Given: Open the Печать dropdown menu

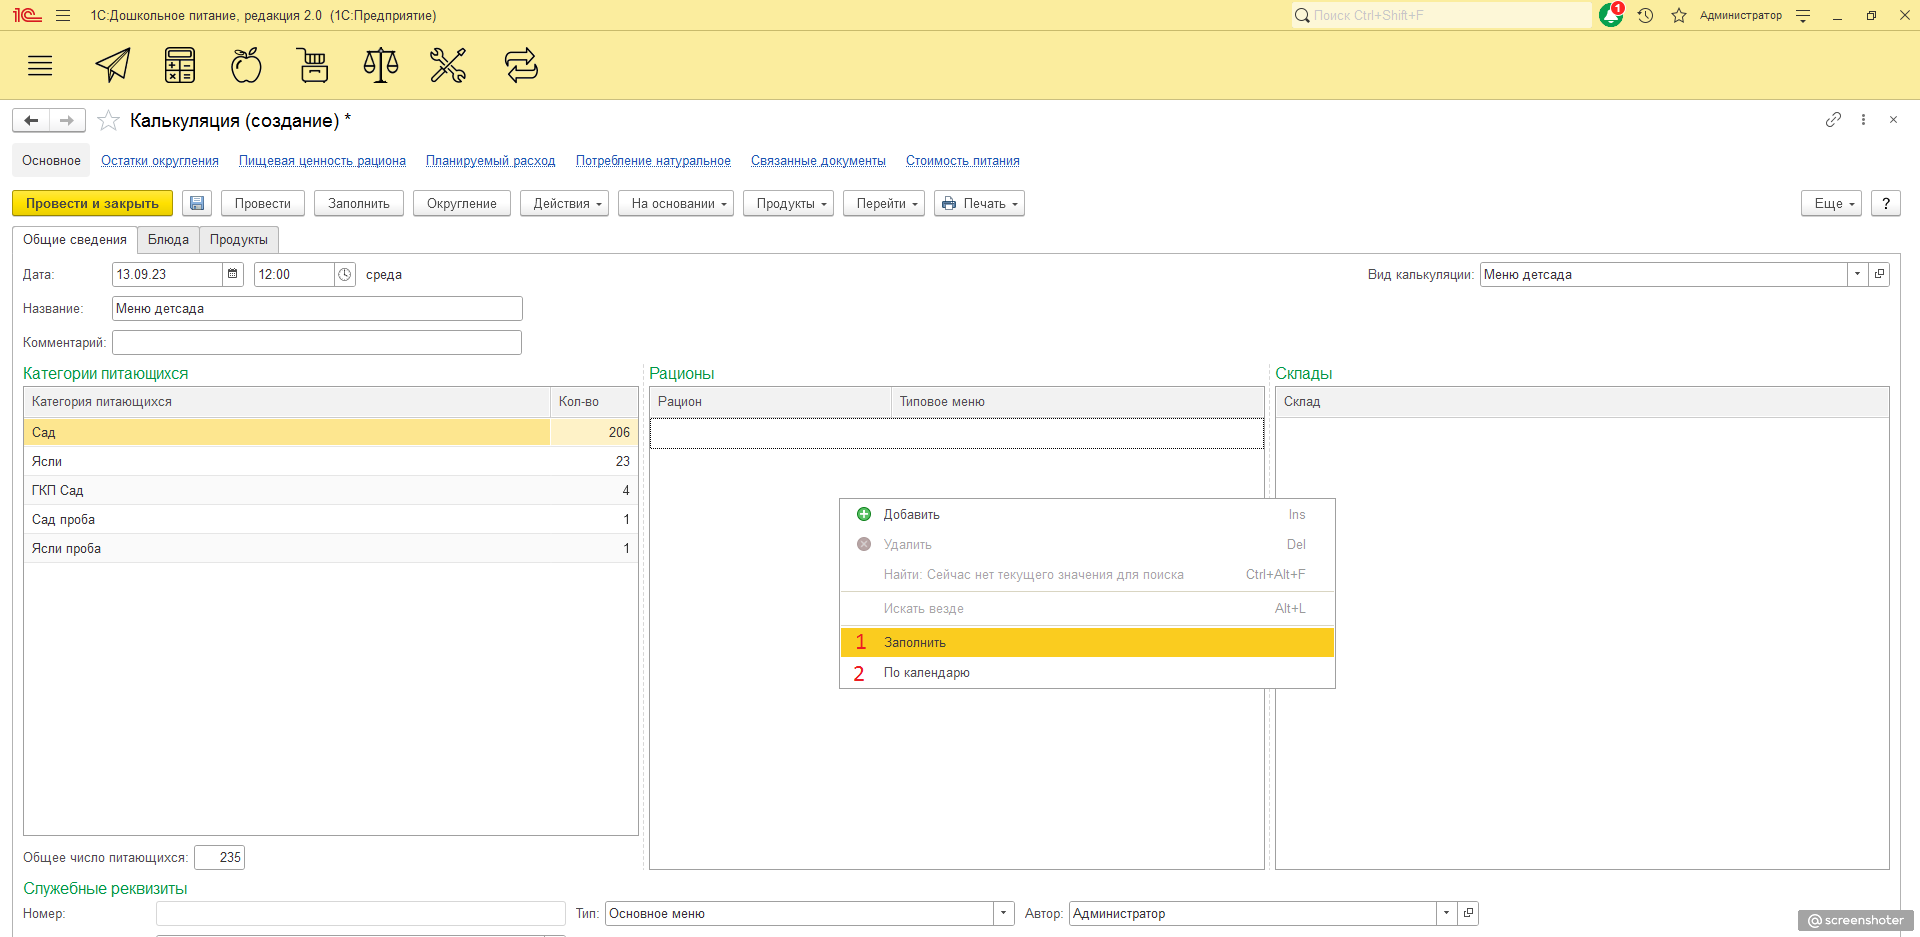Looking at the screenshot, I should tap(979, 204).
